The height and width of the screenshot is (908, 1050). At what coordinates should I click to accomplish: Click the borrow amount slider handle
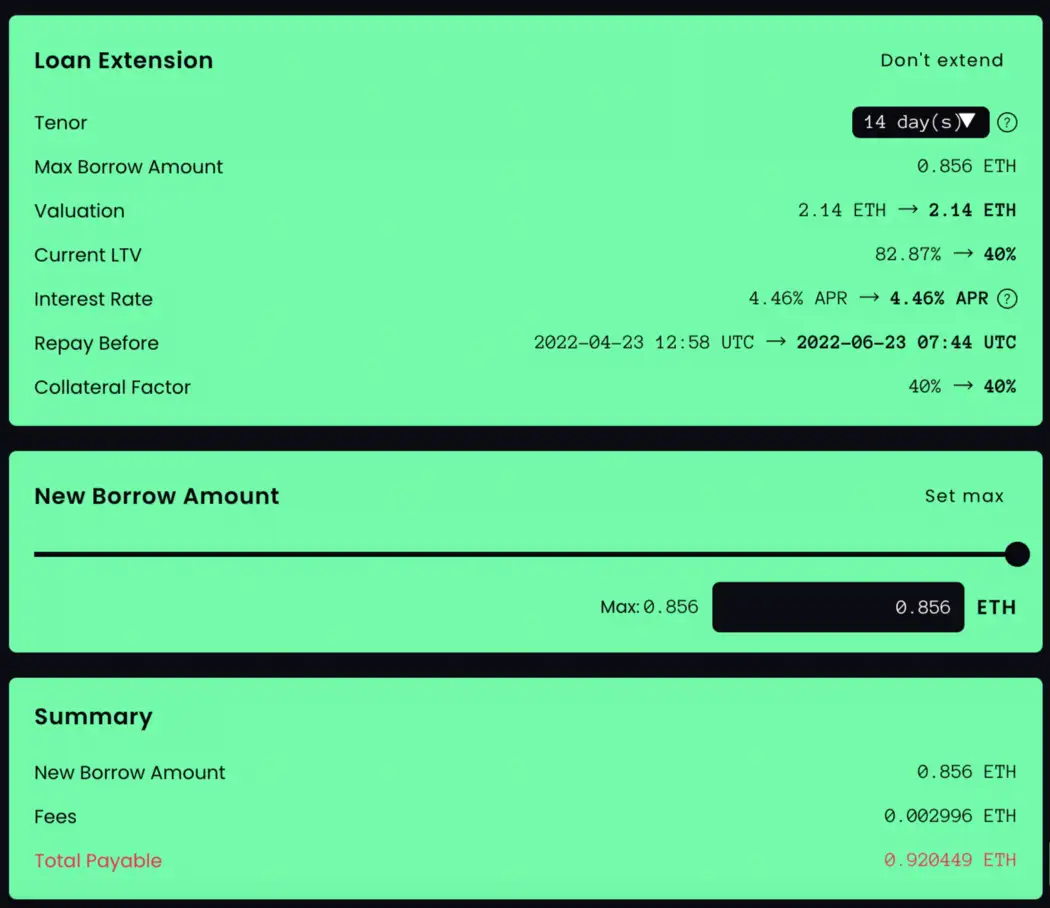click(x=1016, y=554)
